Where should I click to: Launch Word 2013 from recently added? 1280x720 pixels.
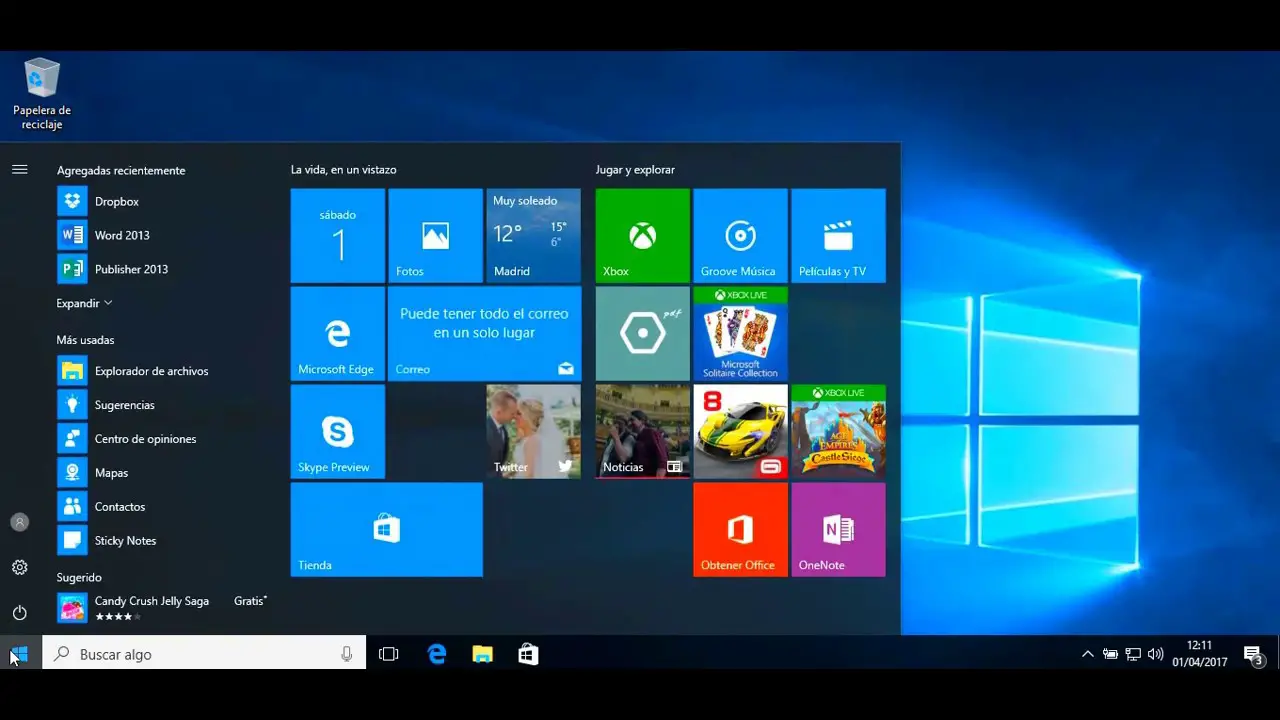point(160,235)
